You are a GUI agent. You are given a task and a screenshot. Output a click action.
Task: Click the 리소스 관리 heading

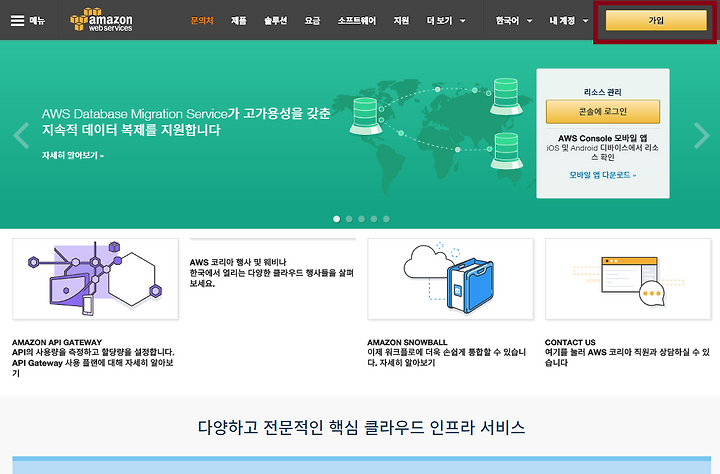point(603,92)
